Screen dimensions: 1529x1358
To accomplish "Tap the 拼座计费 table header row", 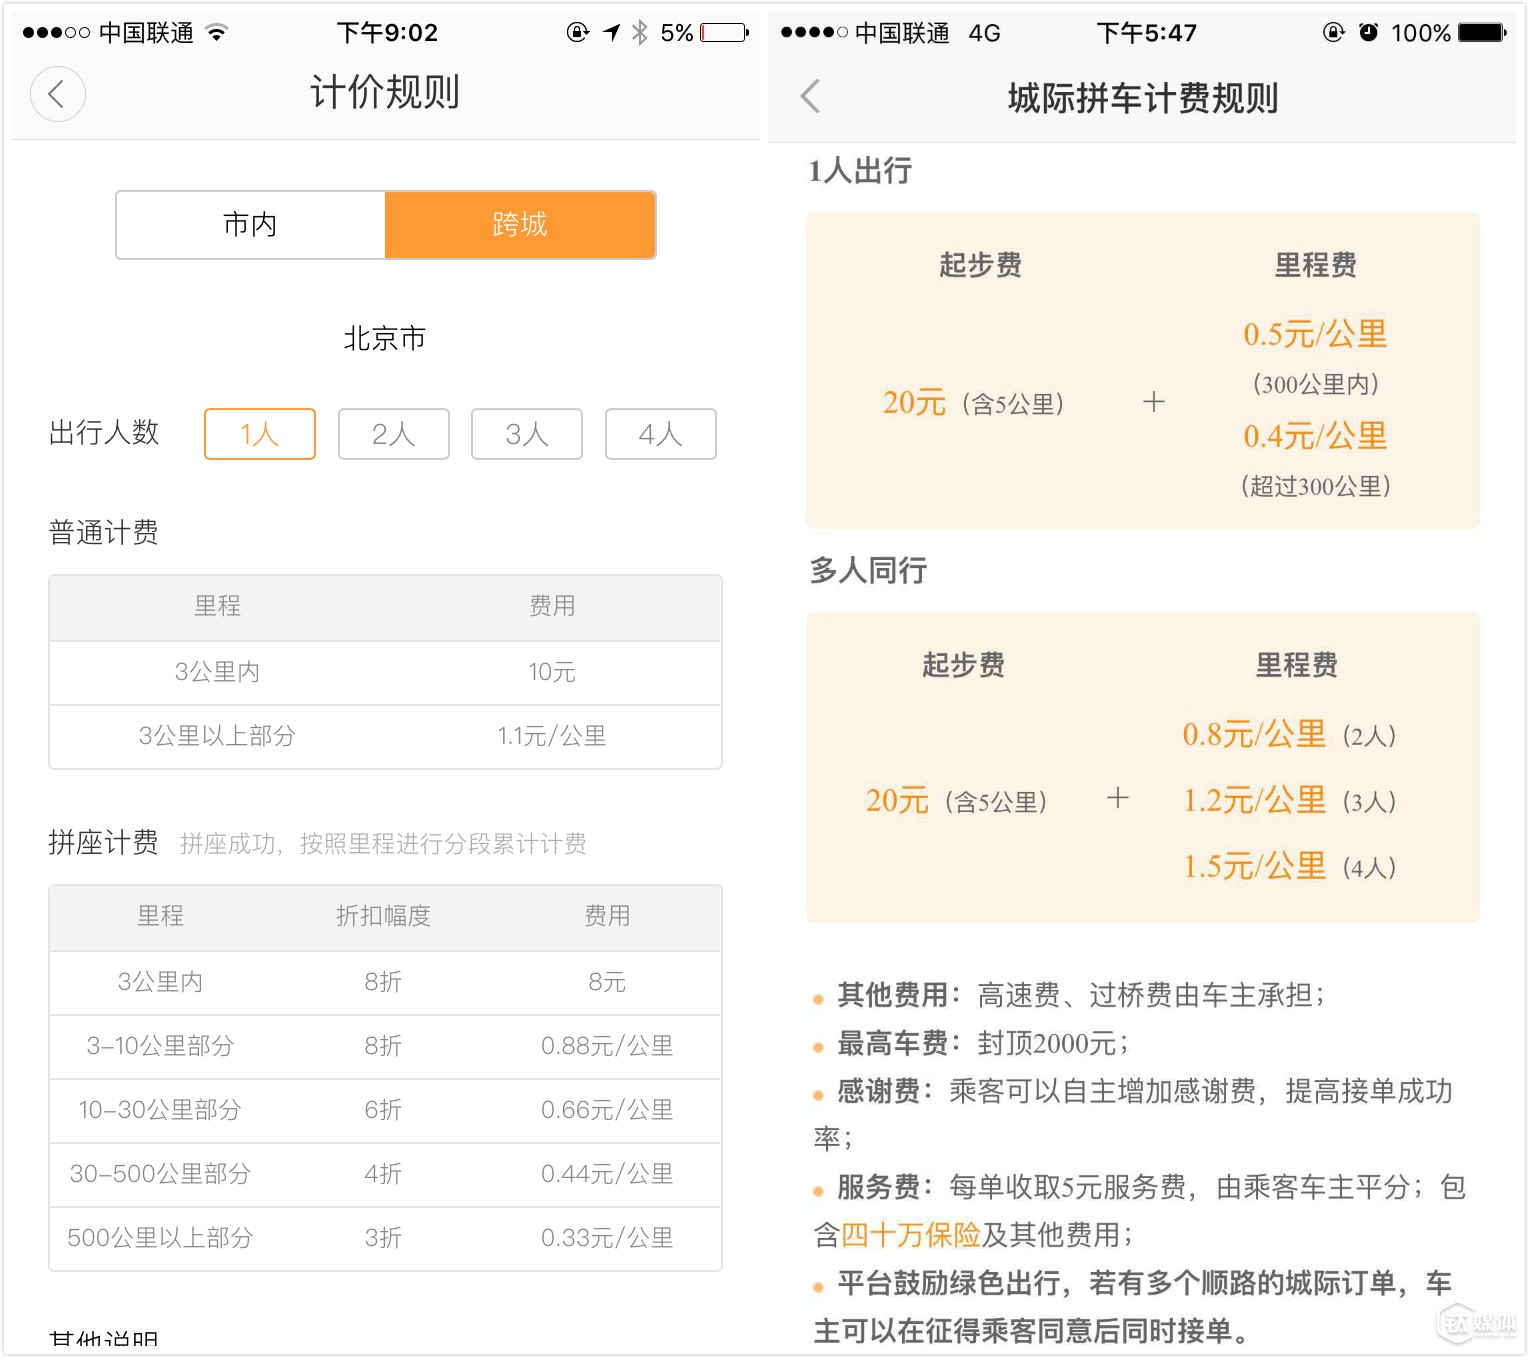I will (384, 917).
